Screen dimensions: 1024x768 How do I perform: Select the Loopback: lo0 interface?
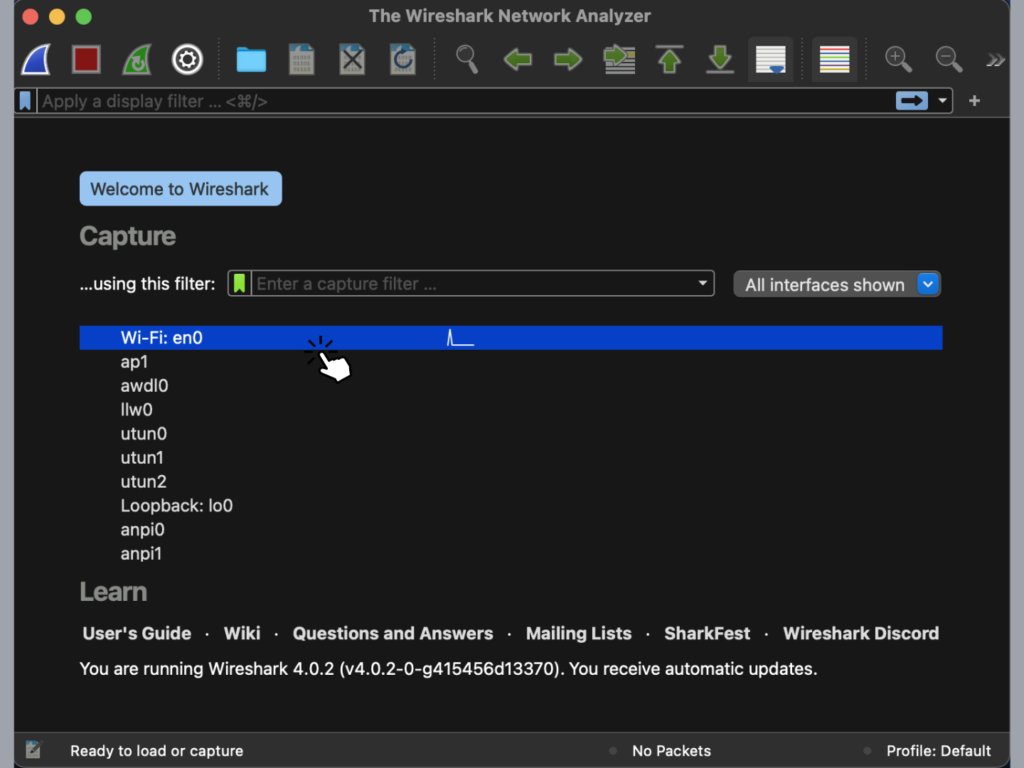[177, 506]
